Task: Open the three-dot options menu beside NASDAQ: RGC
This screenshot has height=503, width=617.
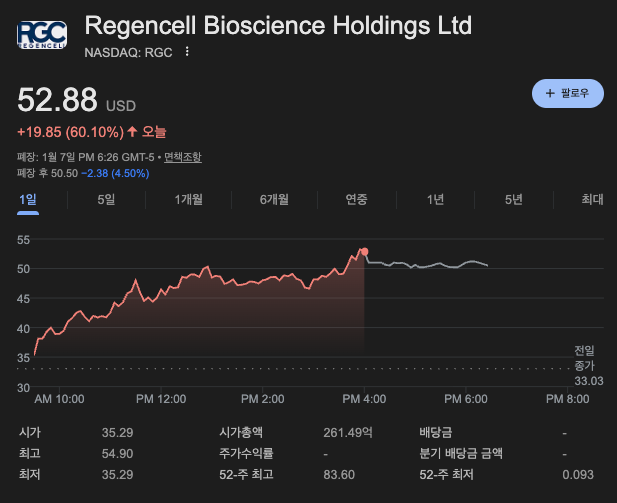Action: coord(187,52)
